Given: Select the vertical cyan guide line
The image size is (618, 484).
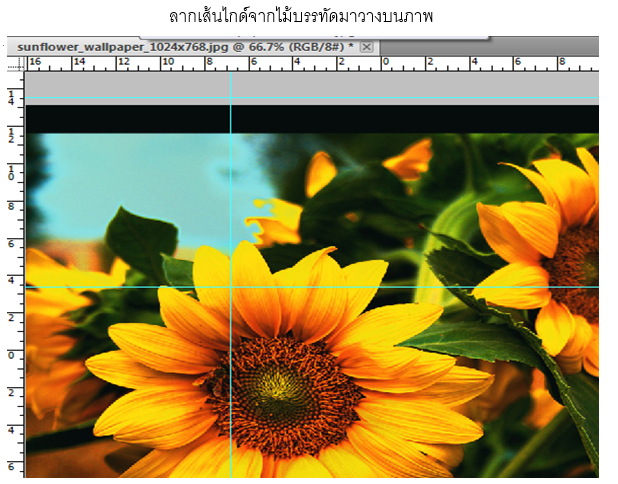Looking at the screenshot, I should pyautogui.click(x=230, y=180).
